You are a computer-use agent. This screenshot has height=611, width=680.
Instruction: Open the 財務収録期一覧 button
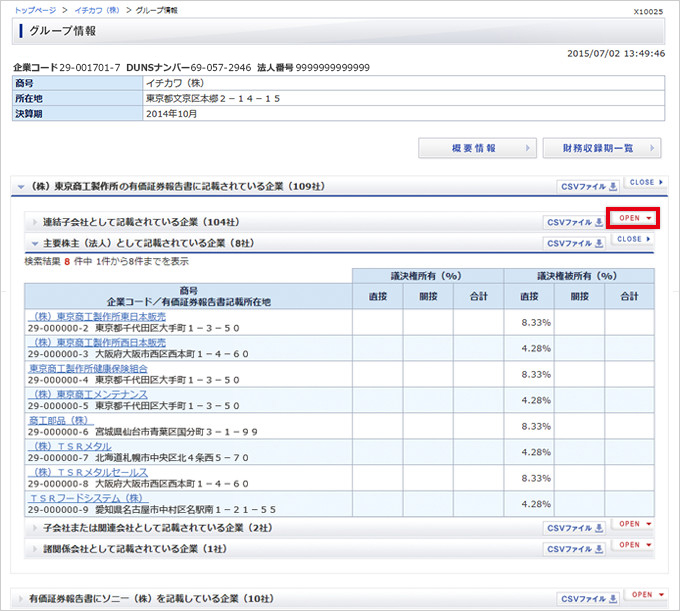pos(602,148)
